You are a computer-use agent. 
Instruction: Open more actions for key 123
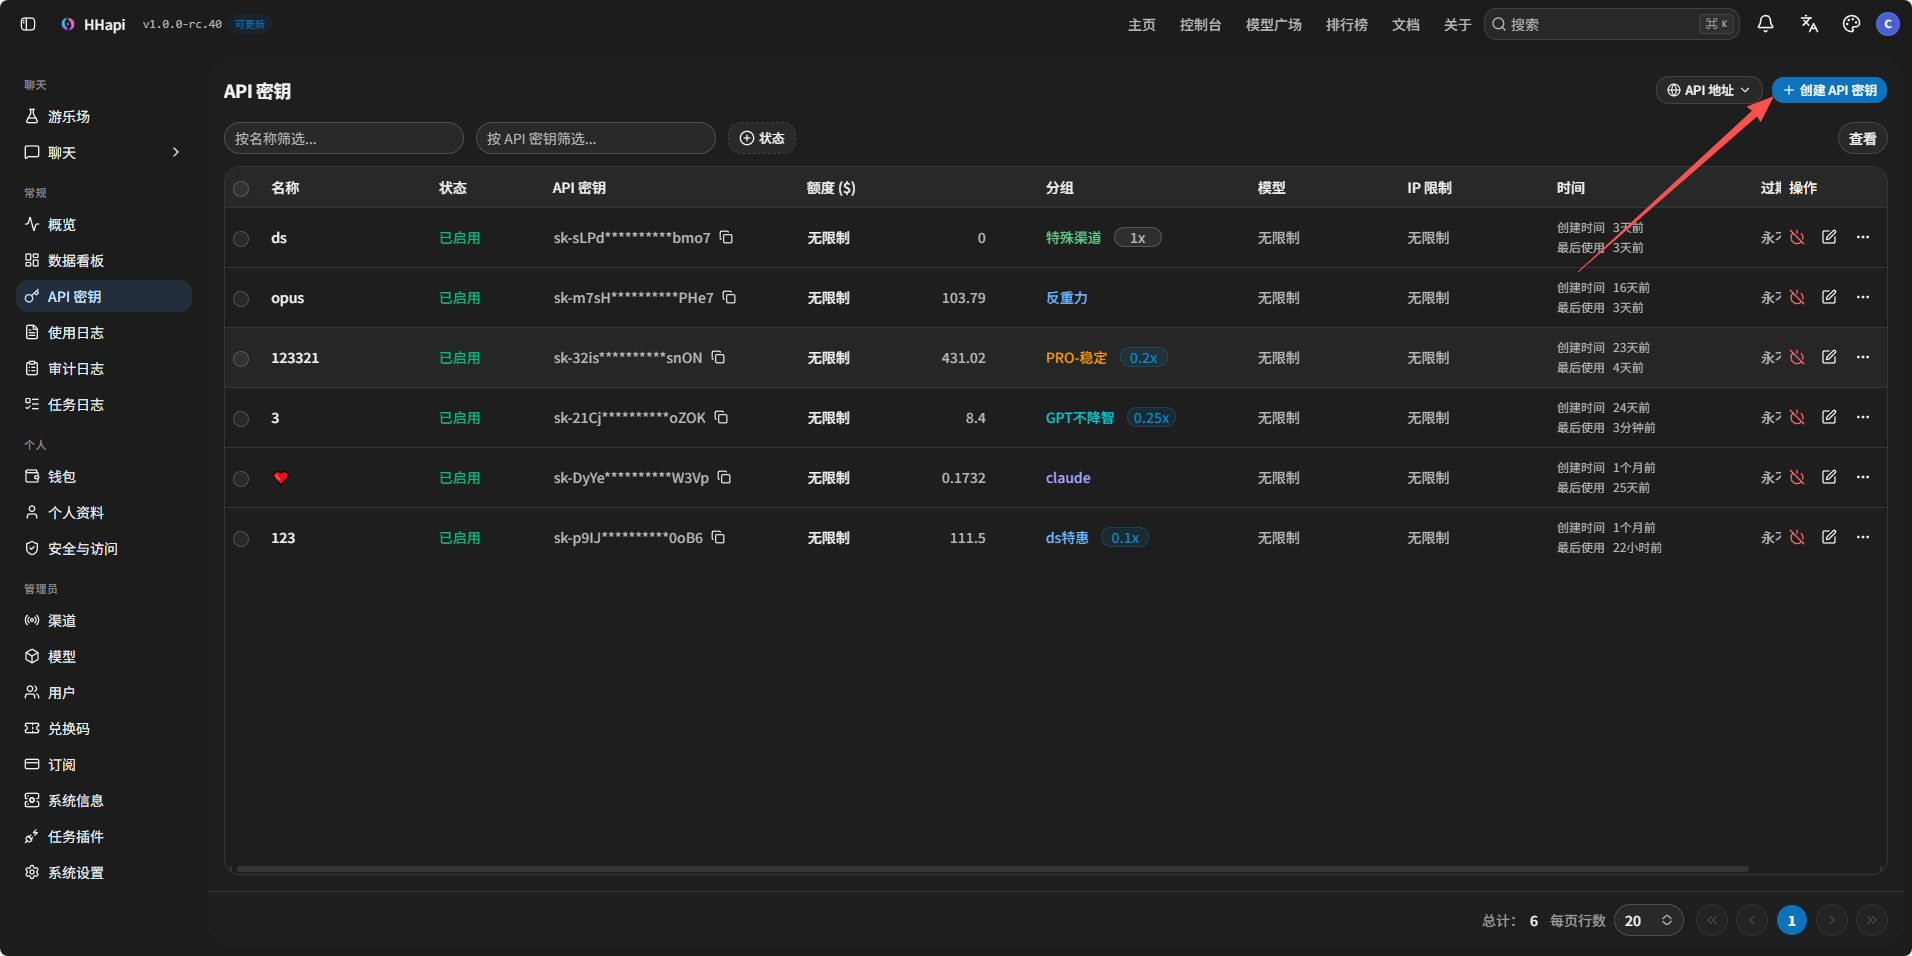coord(1863,537)
